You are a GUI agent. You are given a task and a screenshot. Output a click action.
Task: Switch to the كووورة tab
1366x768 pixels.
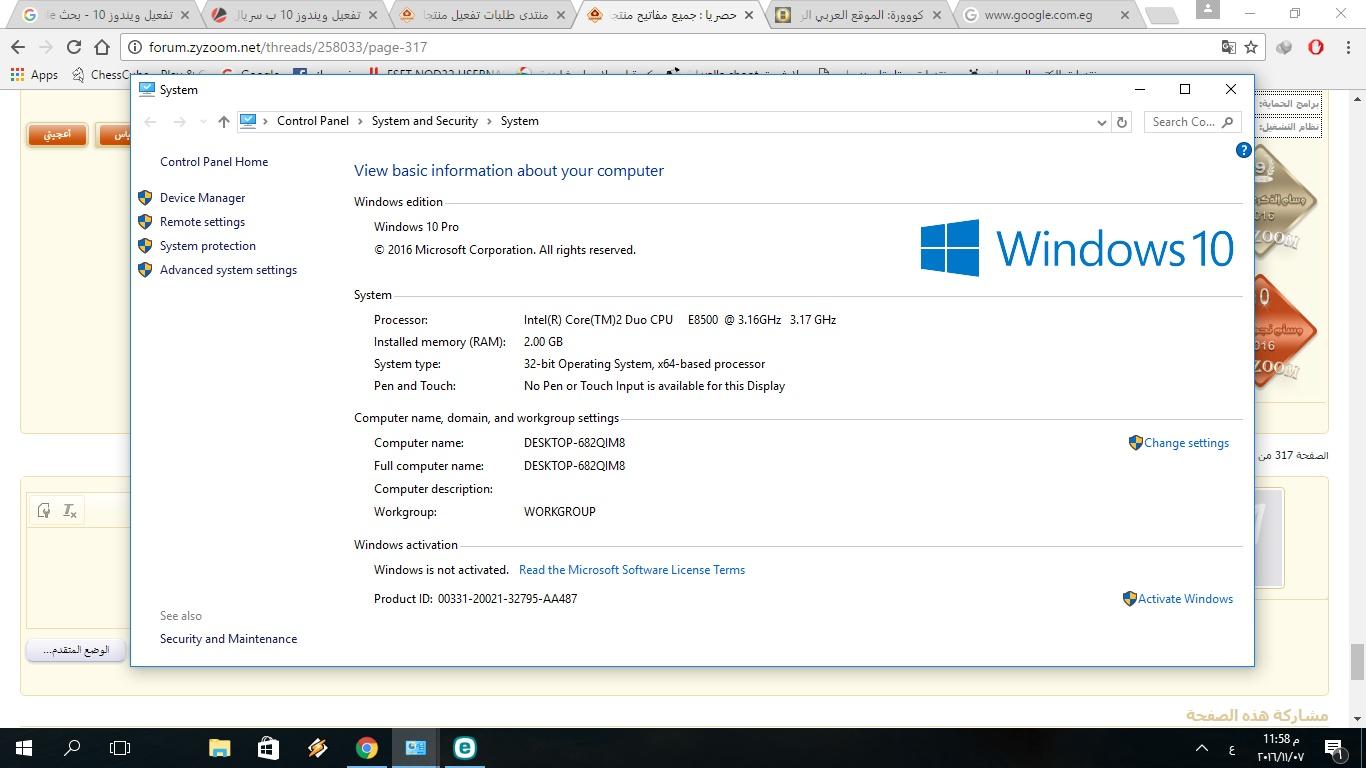(857, 15)
